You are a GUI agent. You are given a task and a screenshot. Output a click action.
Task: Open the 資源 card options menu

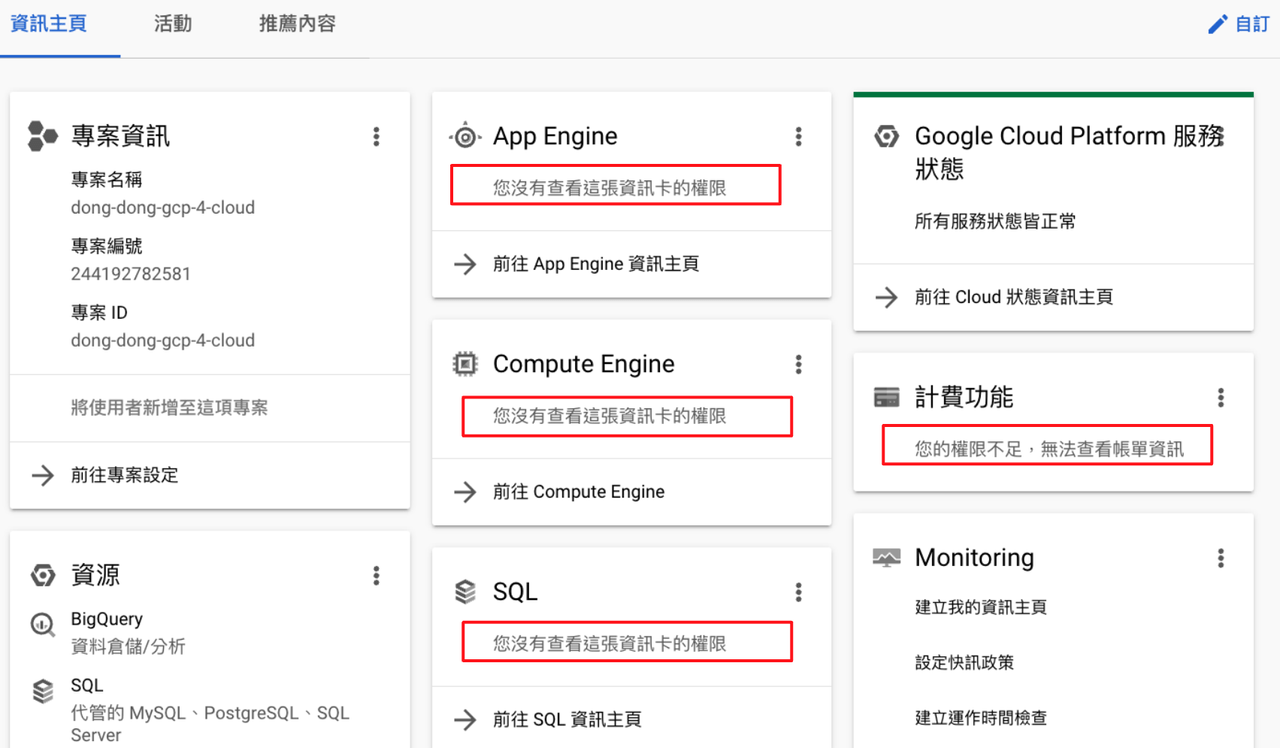tap(376, 575)
